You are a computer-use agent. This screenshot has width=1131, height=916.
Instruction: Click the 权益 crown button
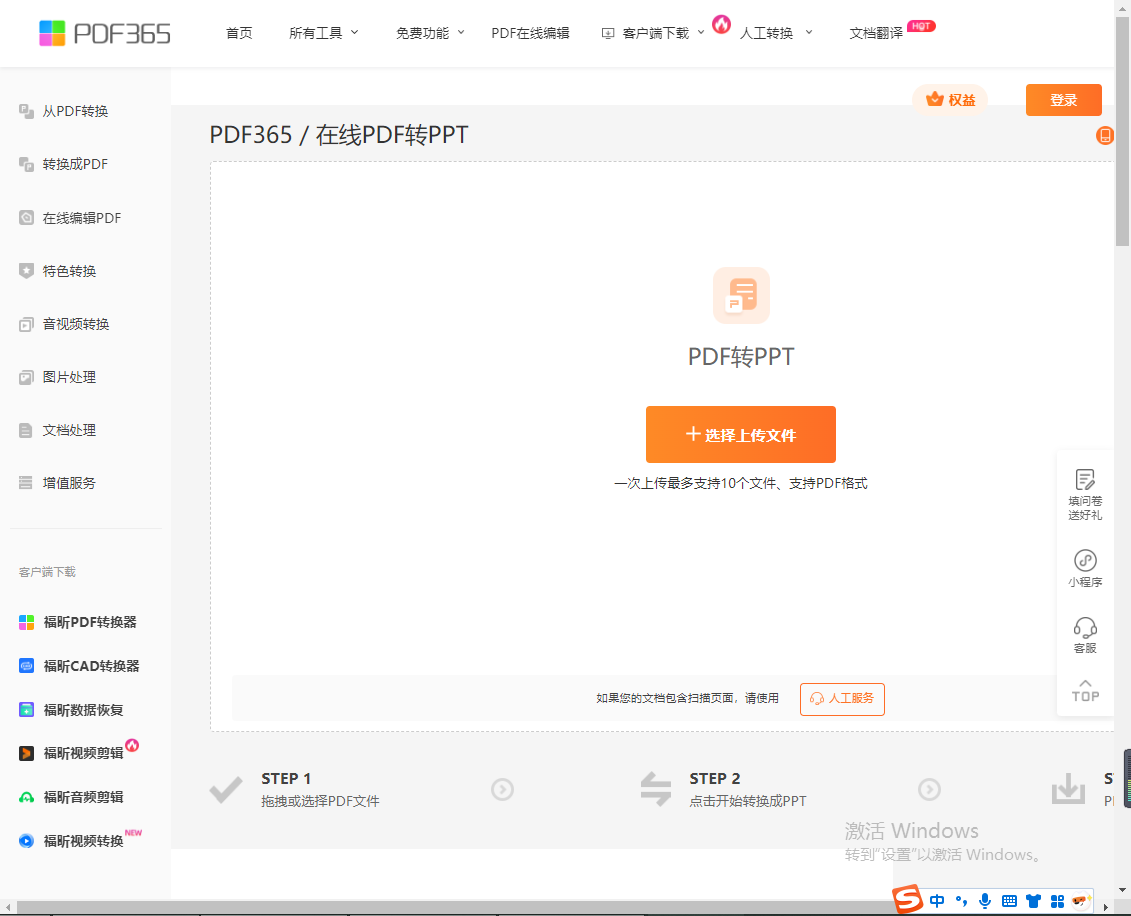(x=951, y=100)
